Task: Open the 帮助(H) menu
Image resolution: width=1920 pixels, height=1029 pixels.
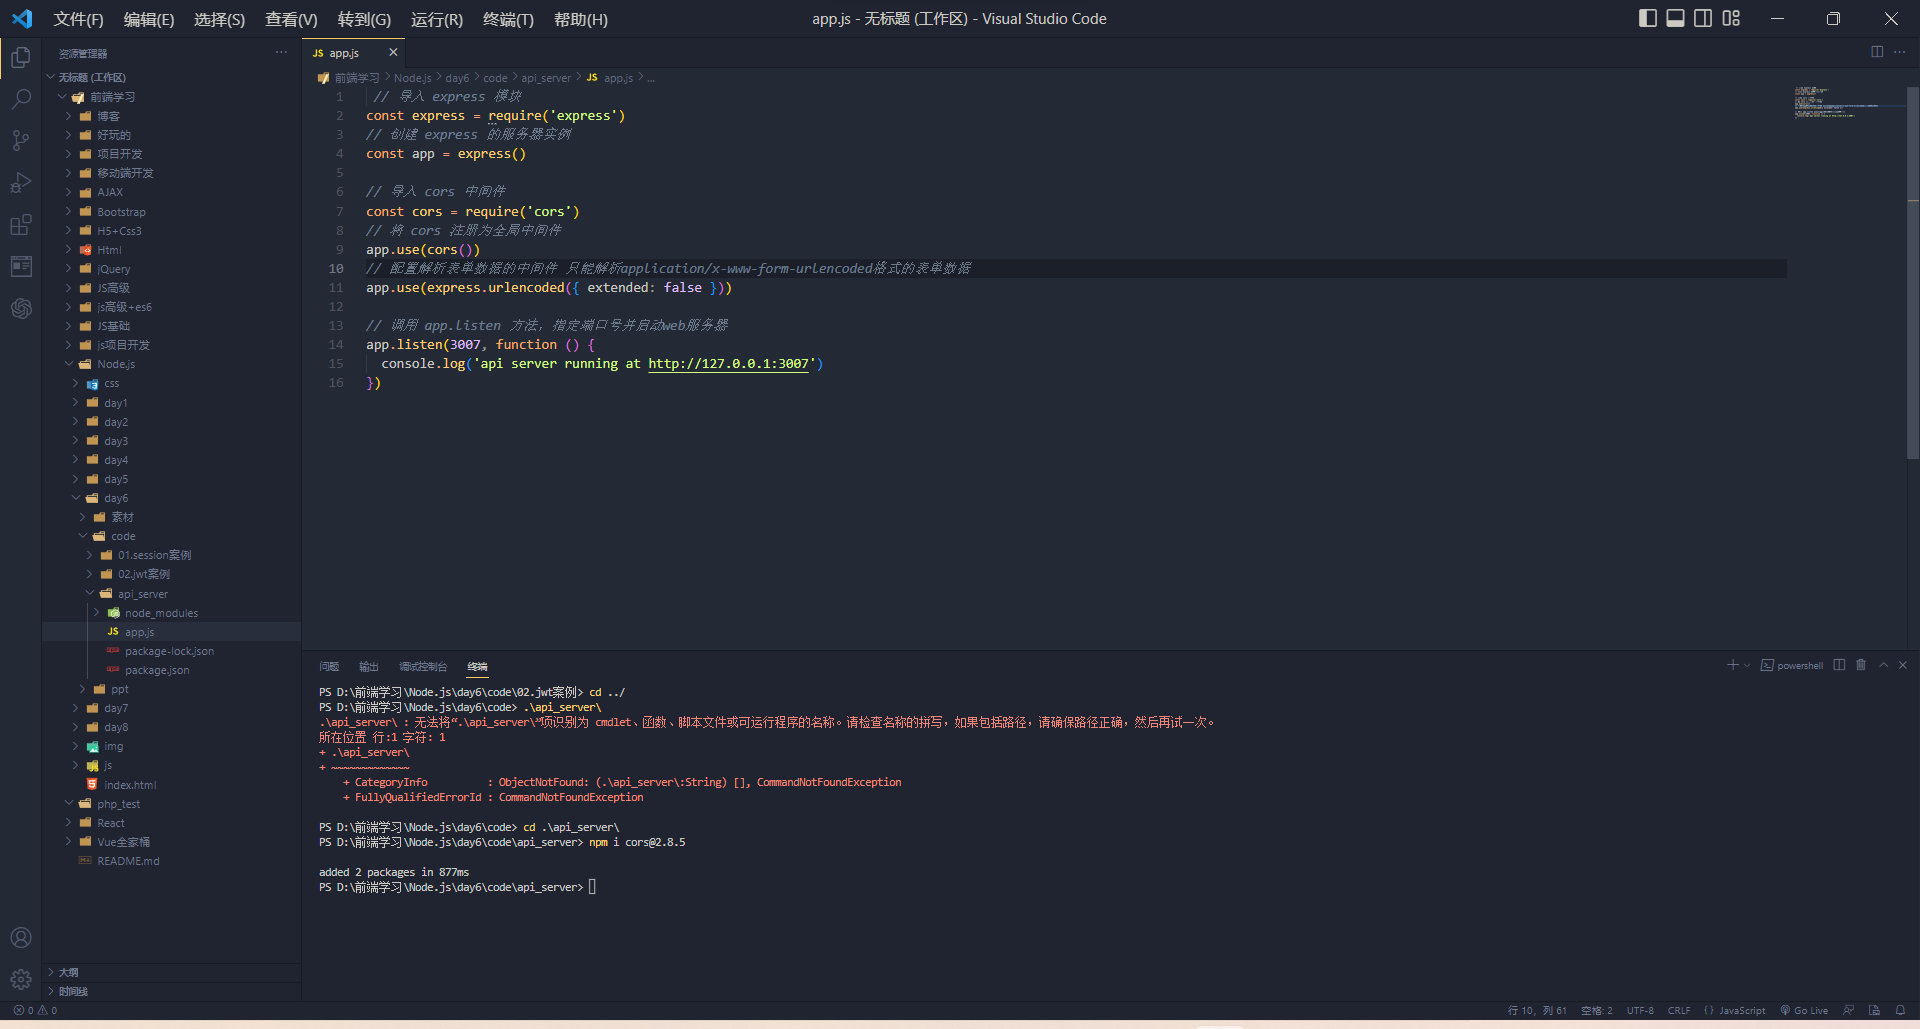Action: pos(581,19)
